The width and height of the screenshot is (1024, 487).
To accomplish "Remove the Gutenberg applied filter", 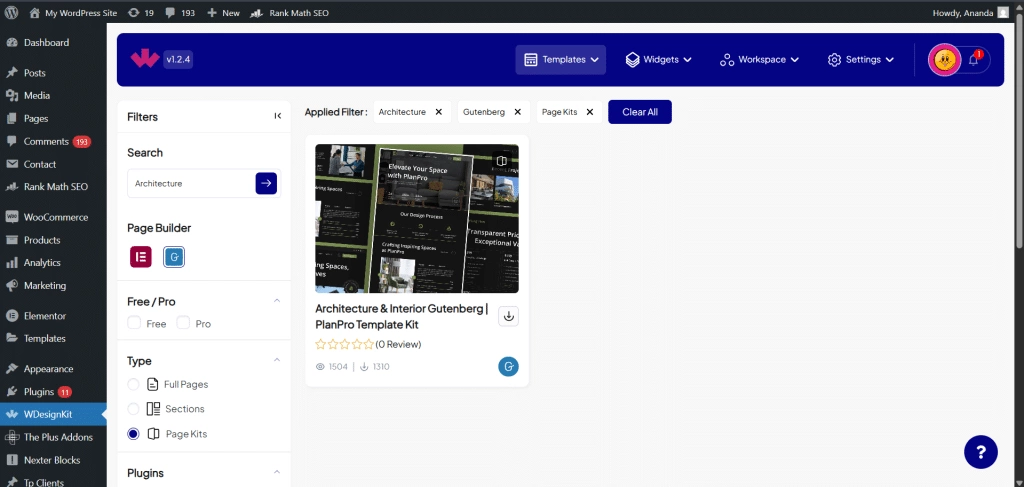I will [517, 112].
